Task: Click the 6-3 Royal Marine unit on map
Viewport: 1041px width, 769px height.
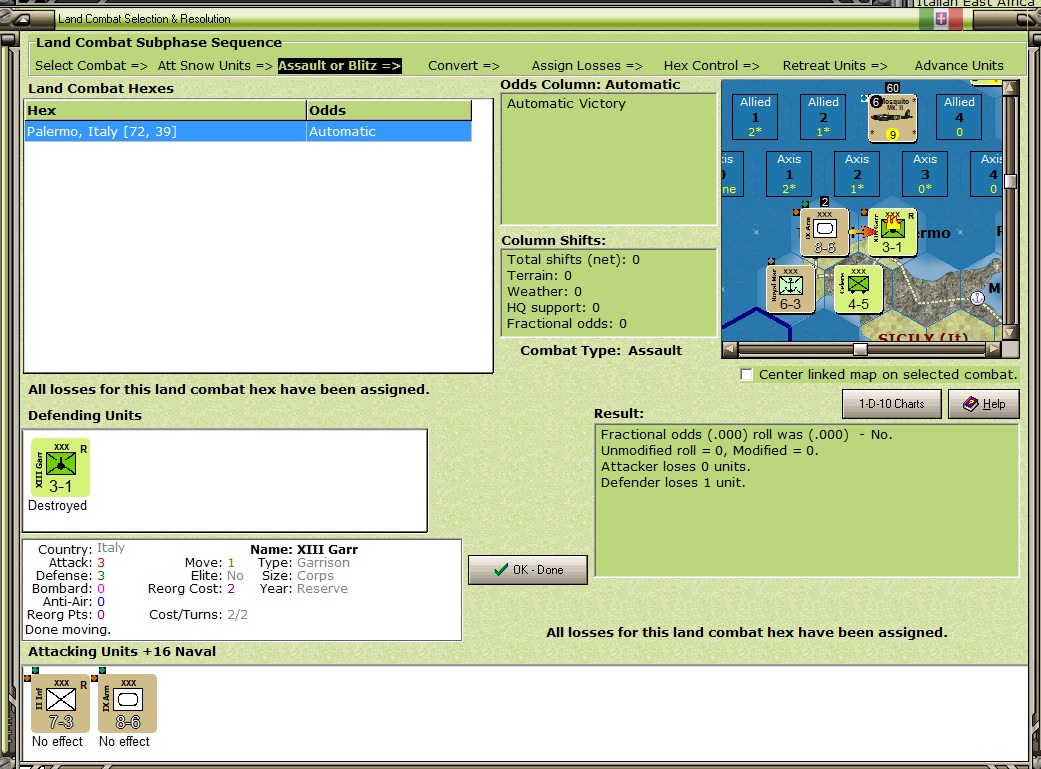Action: tap(791, 289)
